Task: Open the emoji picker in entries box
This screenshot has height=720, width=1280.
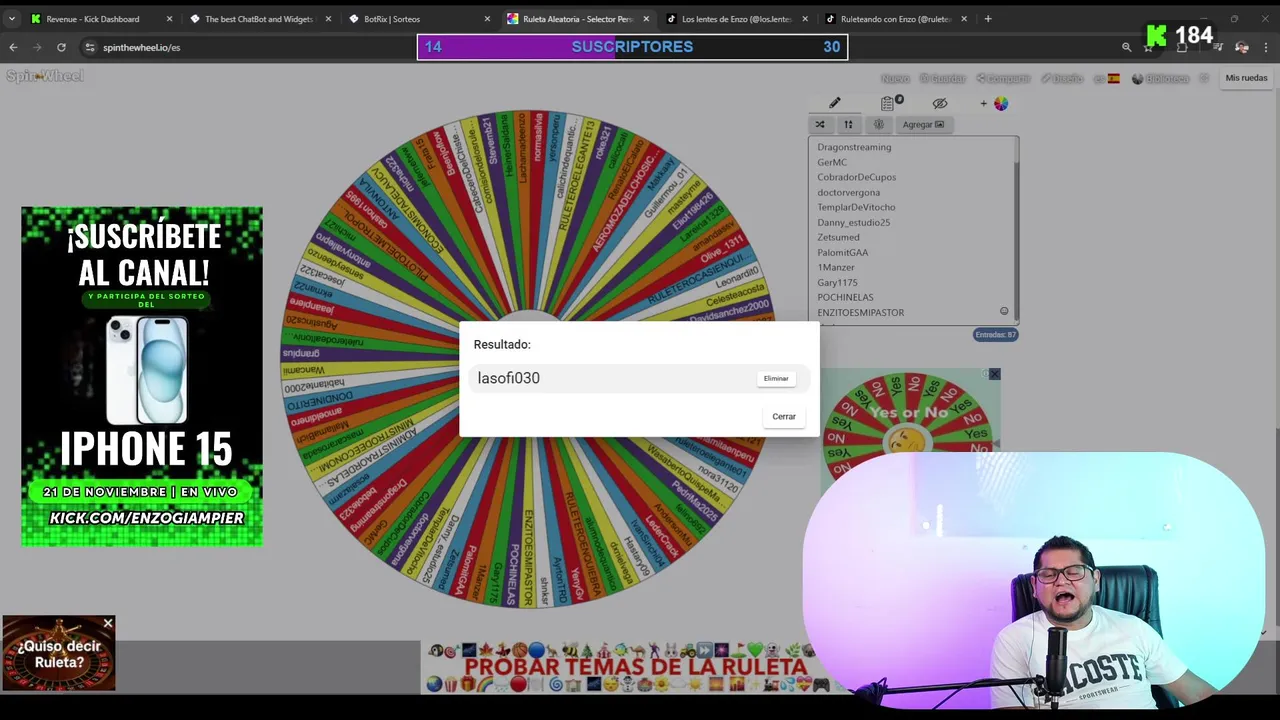Action: tap(1004, 311)
